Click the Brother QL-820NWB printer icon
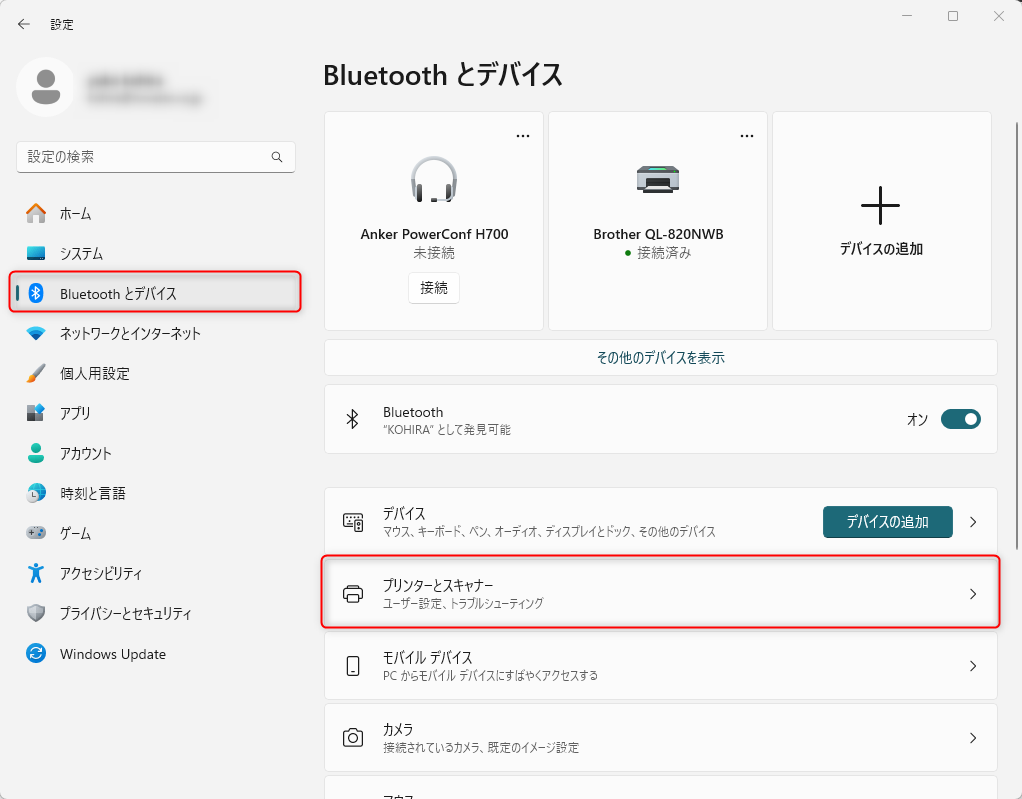Image resolution: width=1022 pixels, height=799 pixels. pos(658,179)
